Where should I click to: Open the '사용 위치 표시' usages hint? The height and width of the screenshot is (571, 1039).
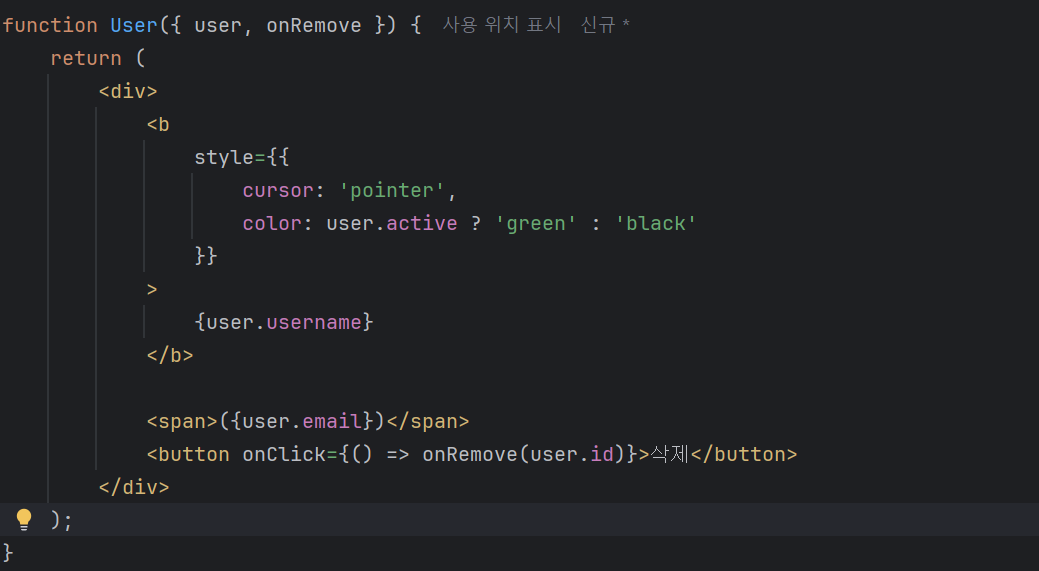pos(502,25)
